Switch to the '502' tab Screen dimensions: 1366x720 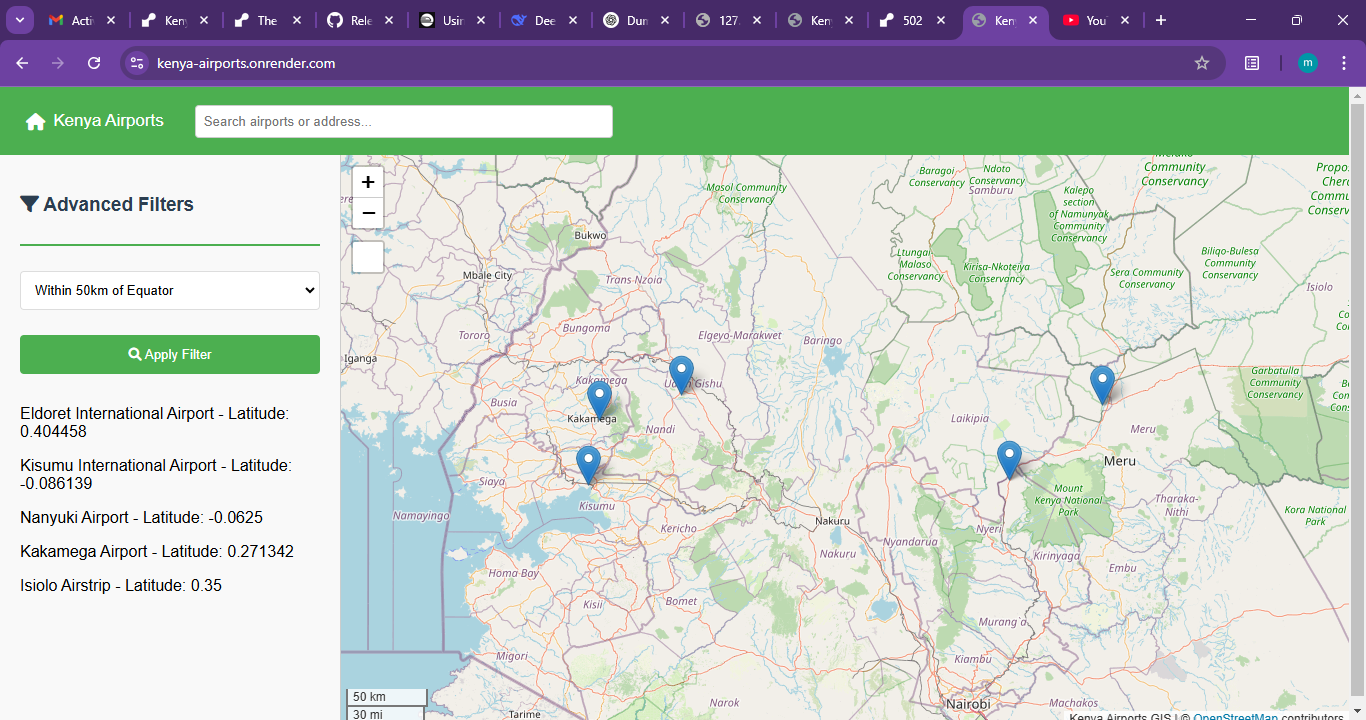[x=914, y=20]
